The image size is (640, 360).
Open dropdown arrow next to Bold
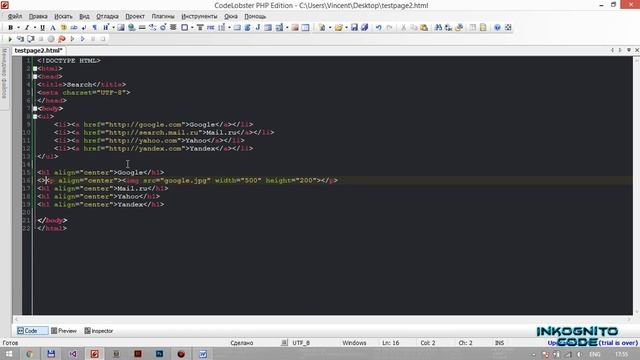pos(18,28)
